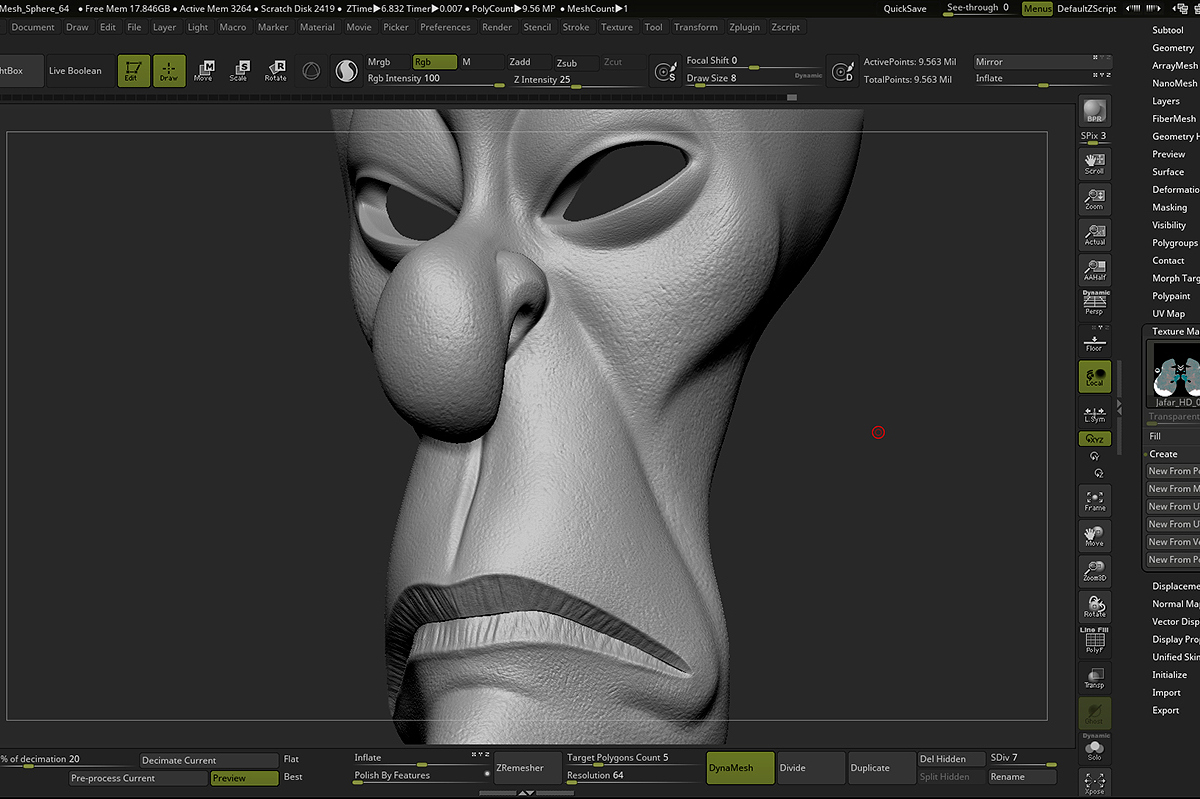Screen dimensions: 1200x799
Task: Activate Edit mode button
Action: [134, 70]
